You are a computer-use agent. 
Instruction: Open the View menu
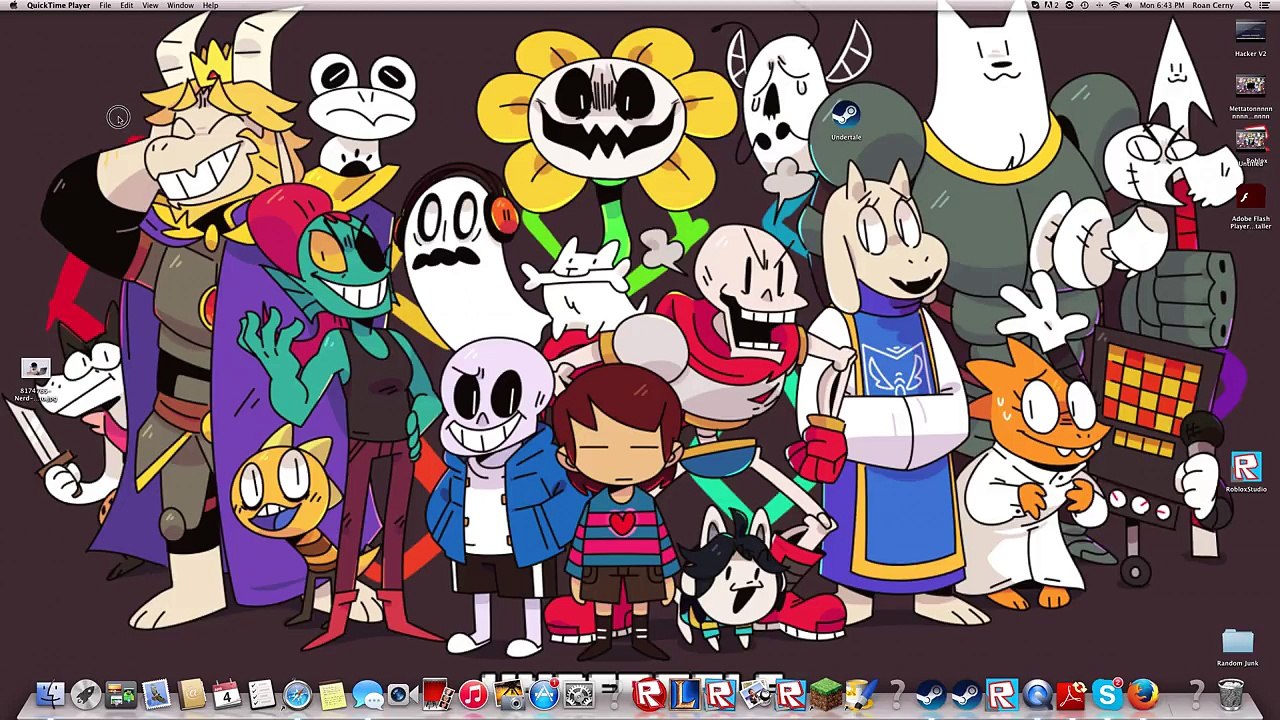tap(150, 5)
